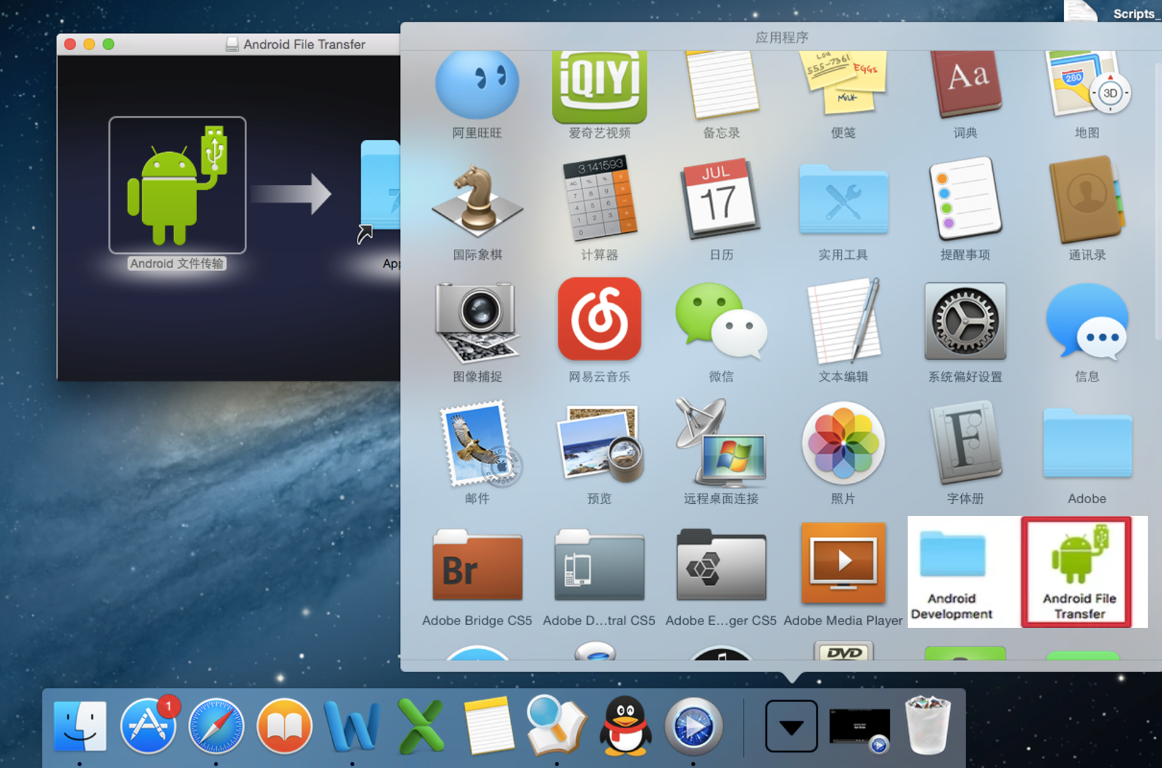Open the iQIYI video app
The height and width of the screenshot is (768, 1162).
click(599, 83)
